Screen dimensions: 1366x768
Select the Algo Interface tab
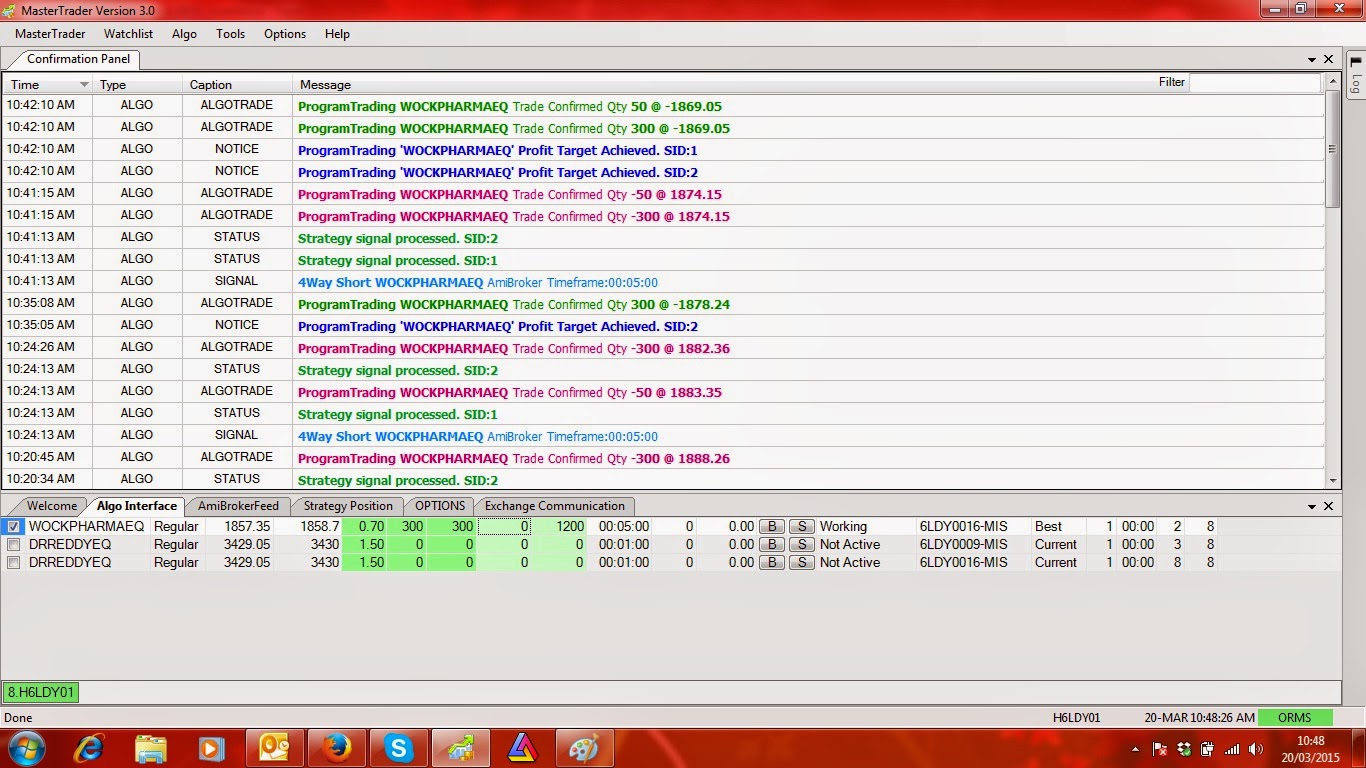tap(137, 506)
